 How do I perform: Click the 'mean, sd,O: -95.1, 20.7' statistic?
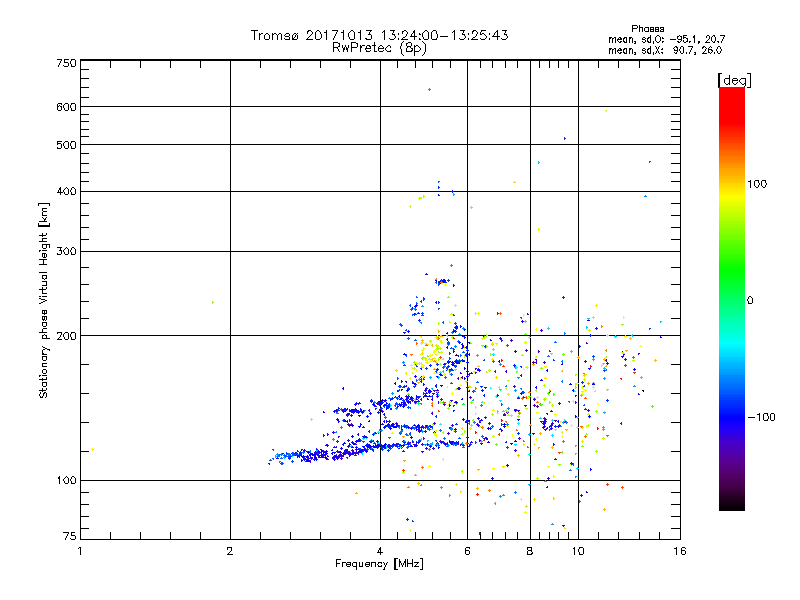click(x=666, y=39)
